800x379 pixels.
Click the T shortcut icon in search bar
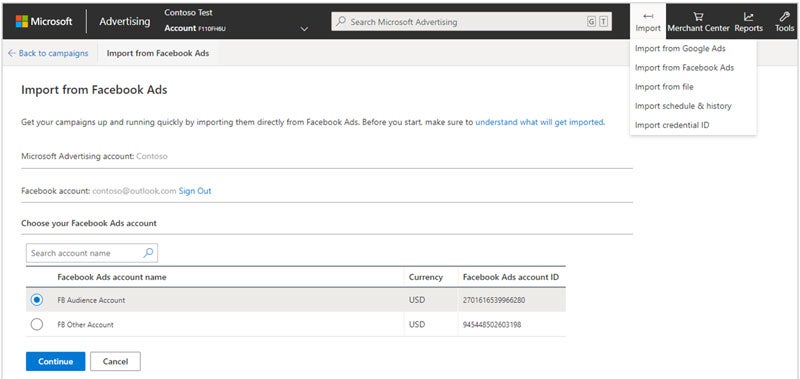tap(604, 22)
